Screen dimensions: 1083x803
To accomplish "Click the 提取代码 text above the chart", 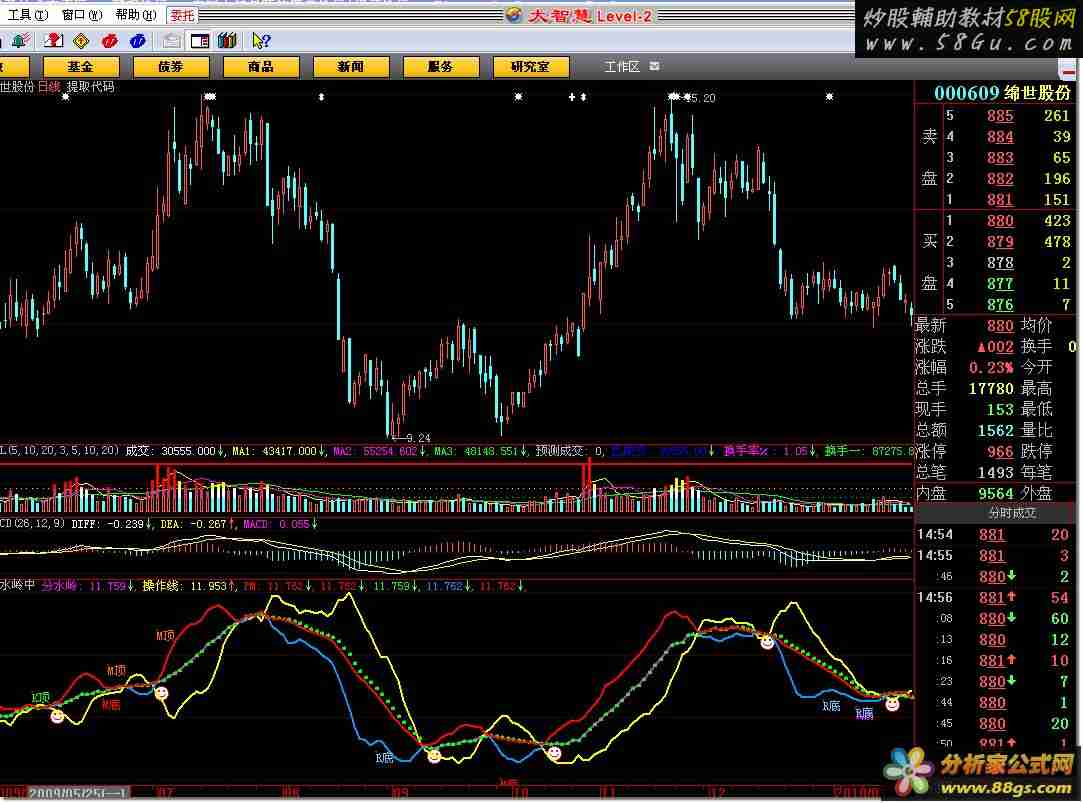I will point(90,87).
